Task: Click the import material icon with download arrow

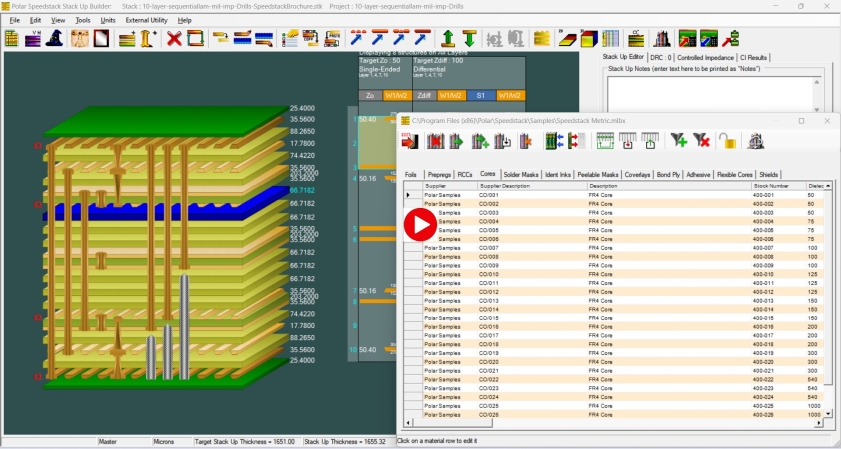Action: 503,141
